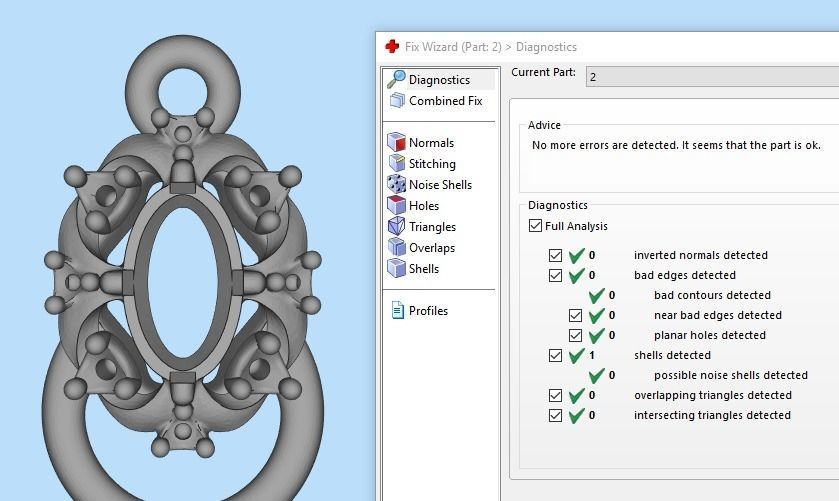Go to the Noise Shells page

[440, 185]
